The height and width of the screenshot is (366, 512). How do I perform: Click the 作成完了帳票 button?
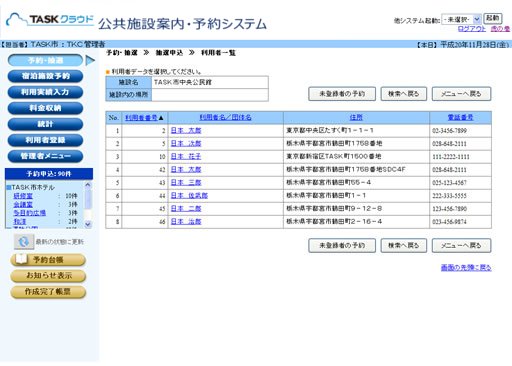pyautogui.click(x=48, y=292)
